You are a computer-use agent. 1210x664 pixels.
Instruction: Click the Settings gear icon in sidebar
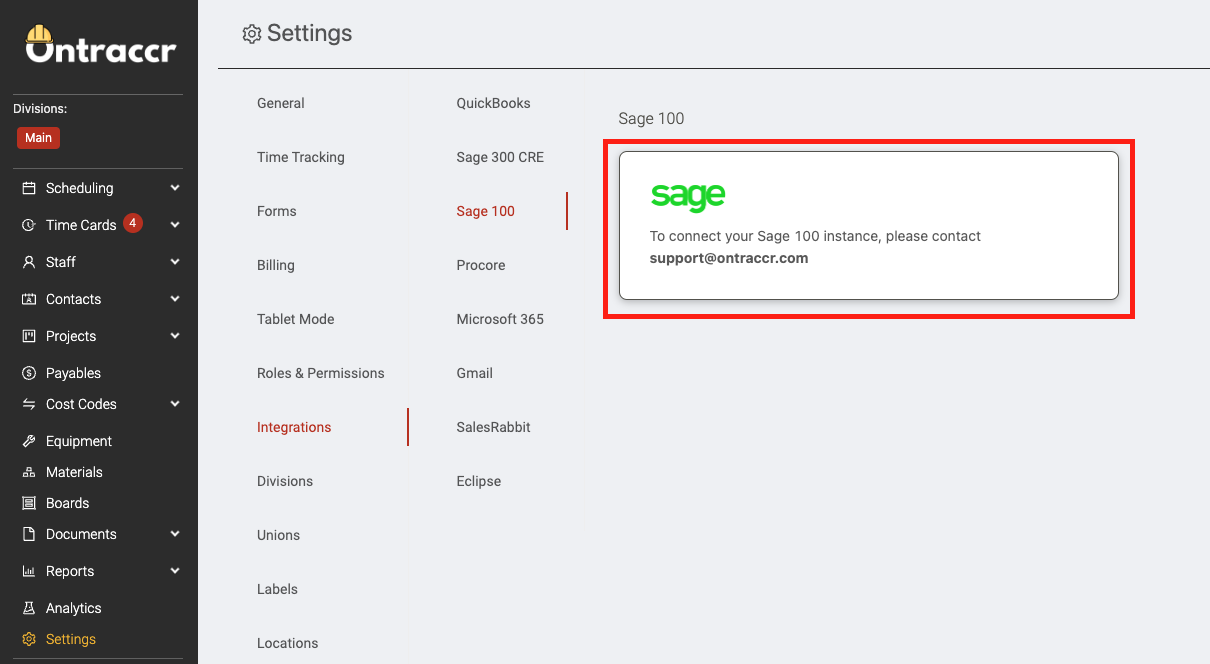coord(29,639)
